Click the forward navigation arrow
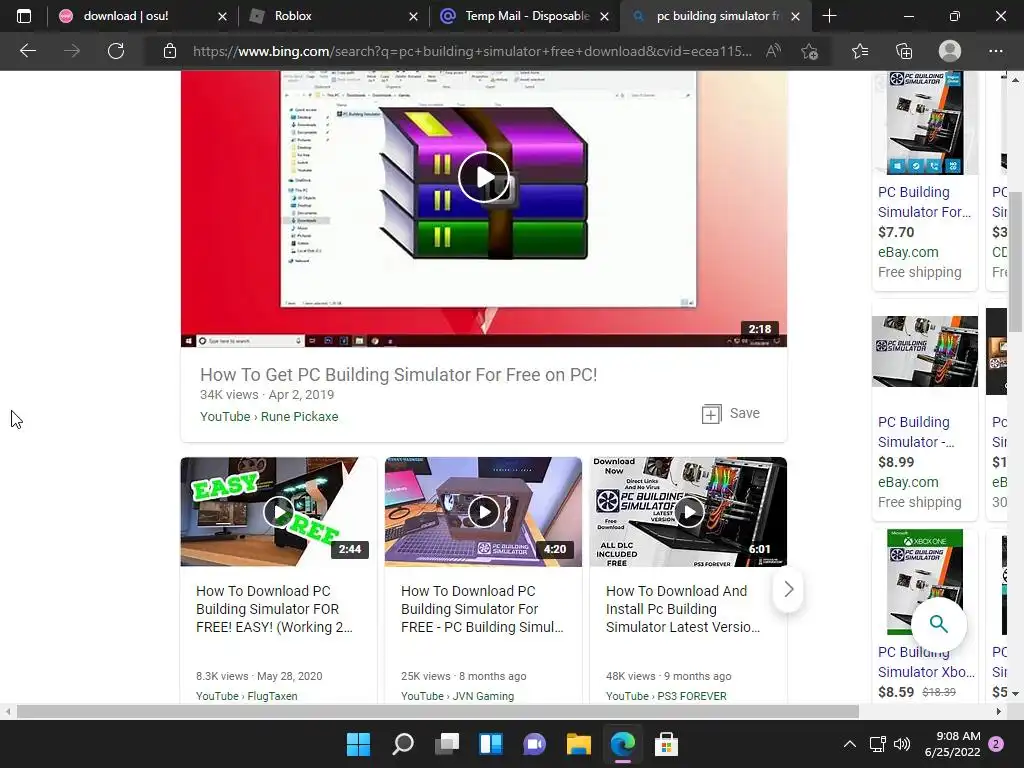 click(x=72, y=51)
